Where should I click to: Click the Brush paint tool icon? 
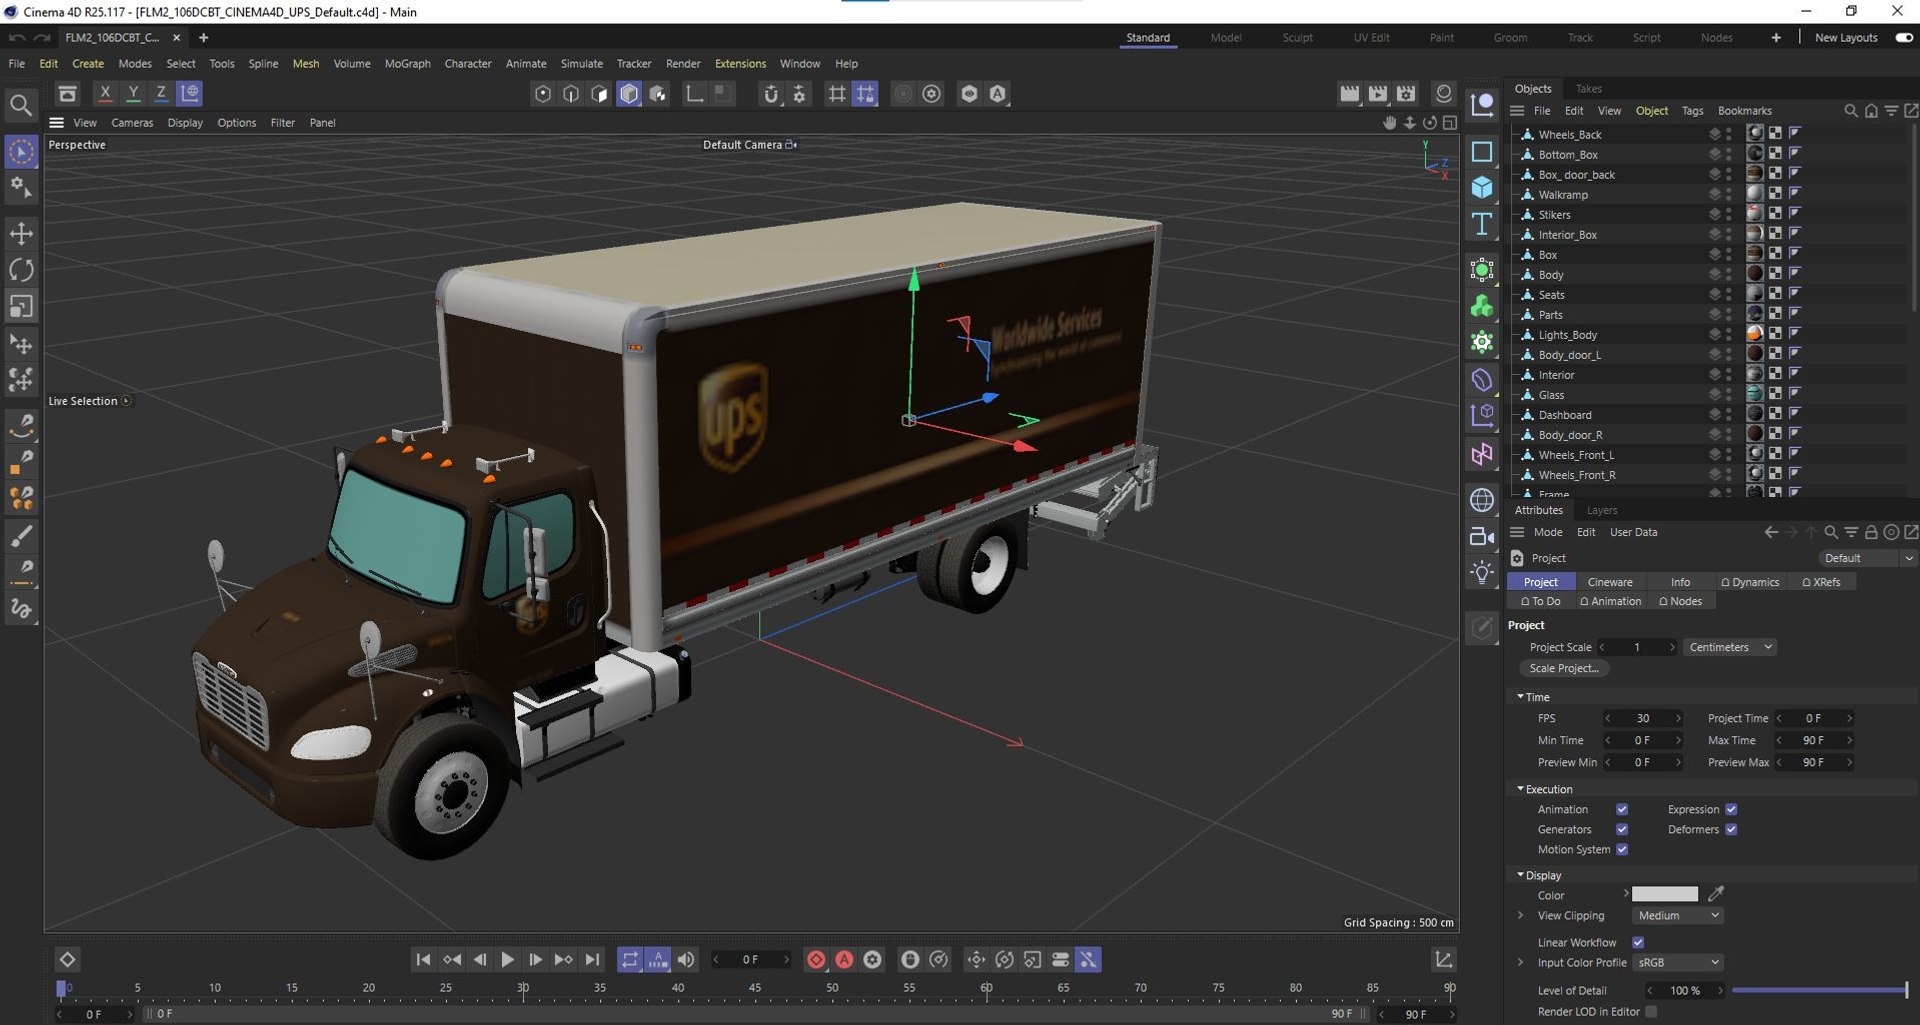click(x=21, y=536)
